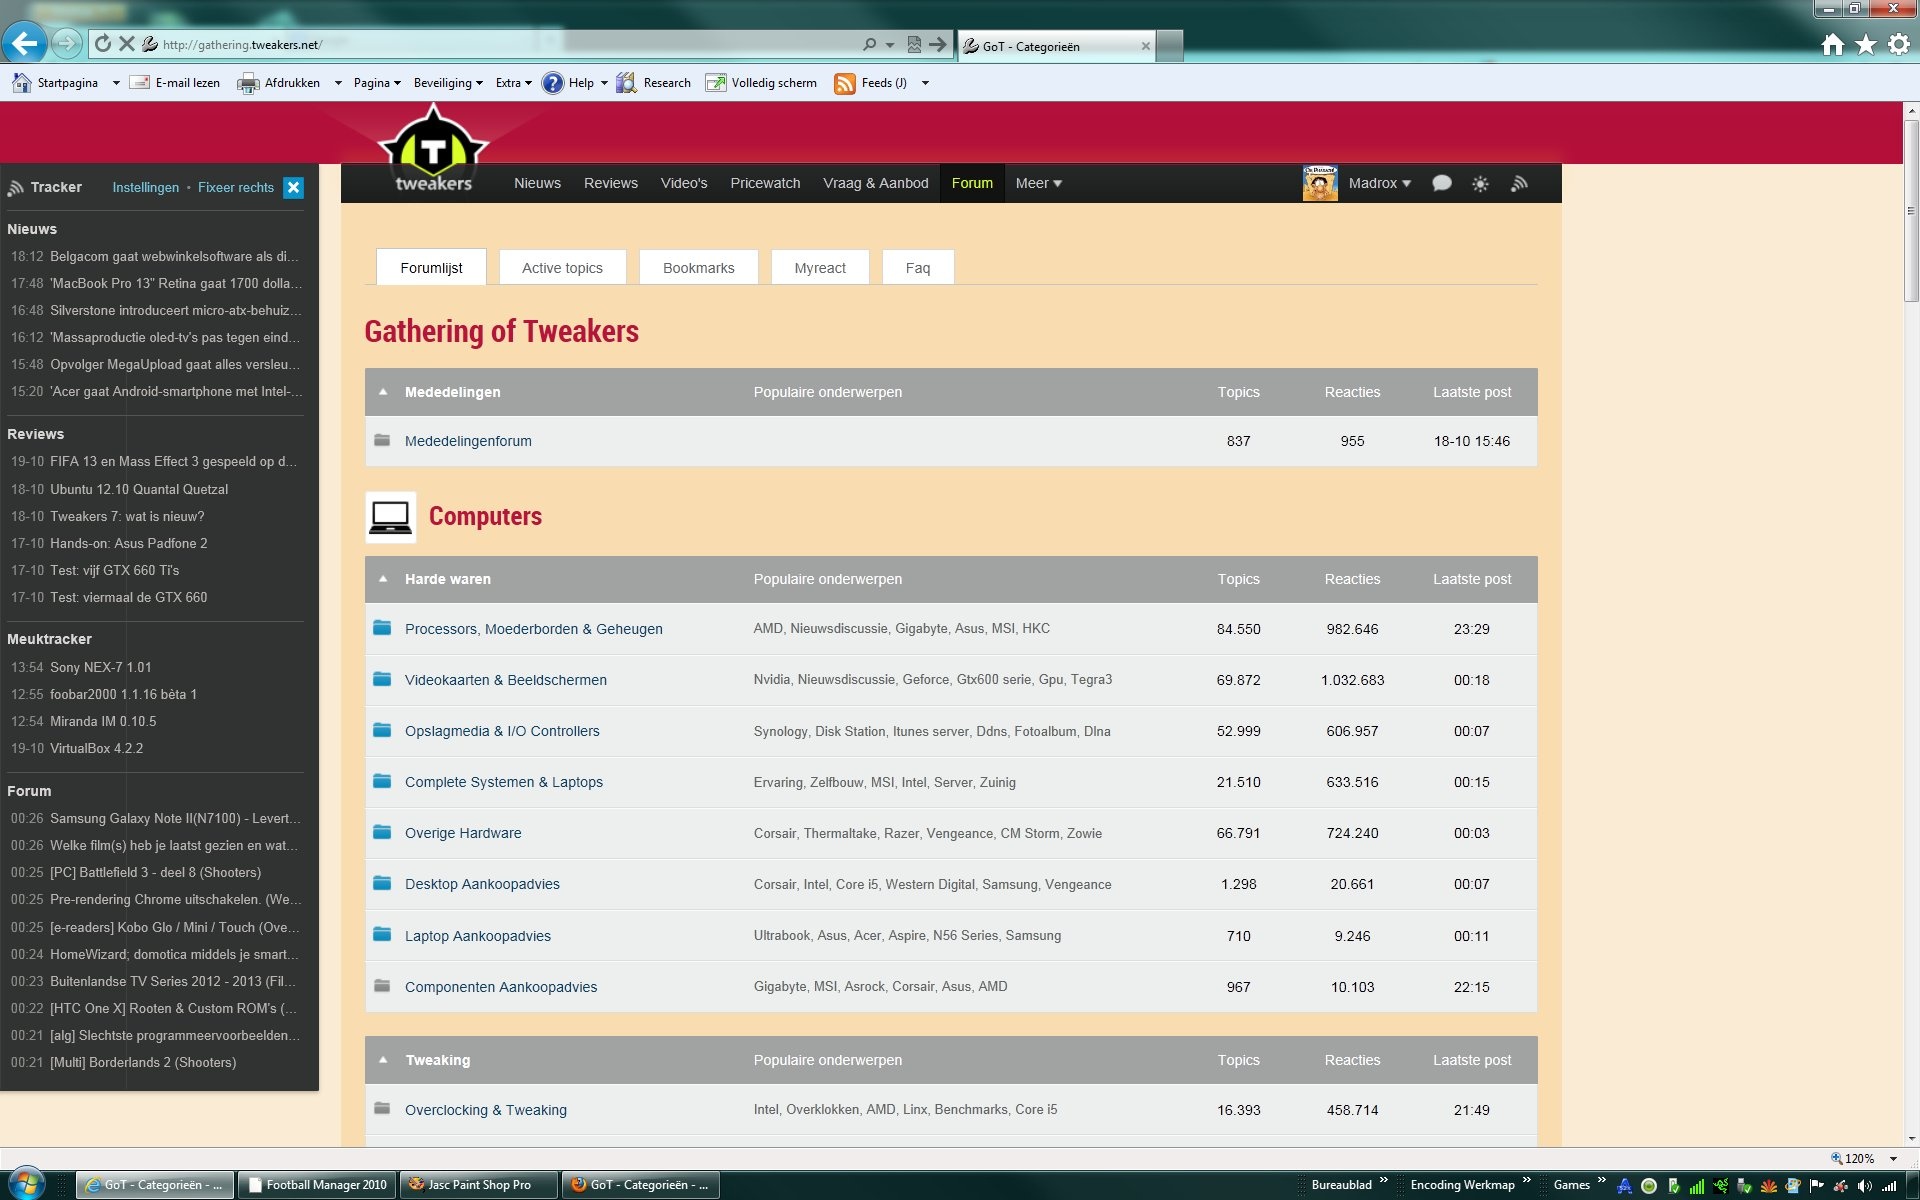Open the messages speech bubble icon

(1441, 184)
